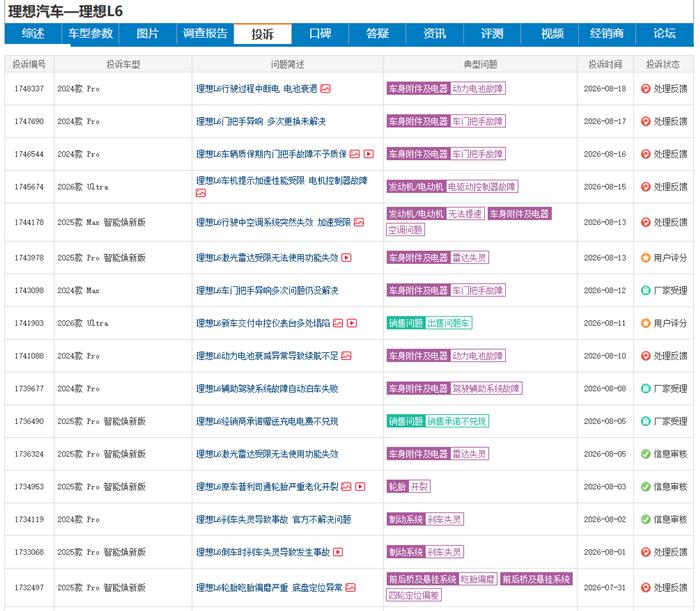Screen dimensions: 700x611
Task: Play video icon for complaint 1733068
Action: point(338,552)
